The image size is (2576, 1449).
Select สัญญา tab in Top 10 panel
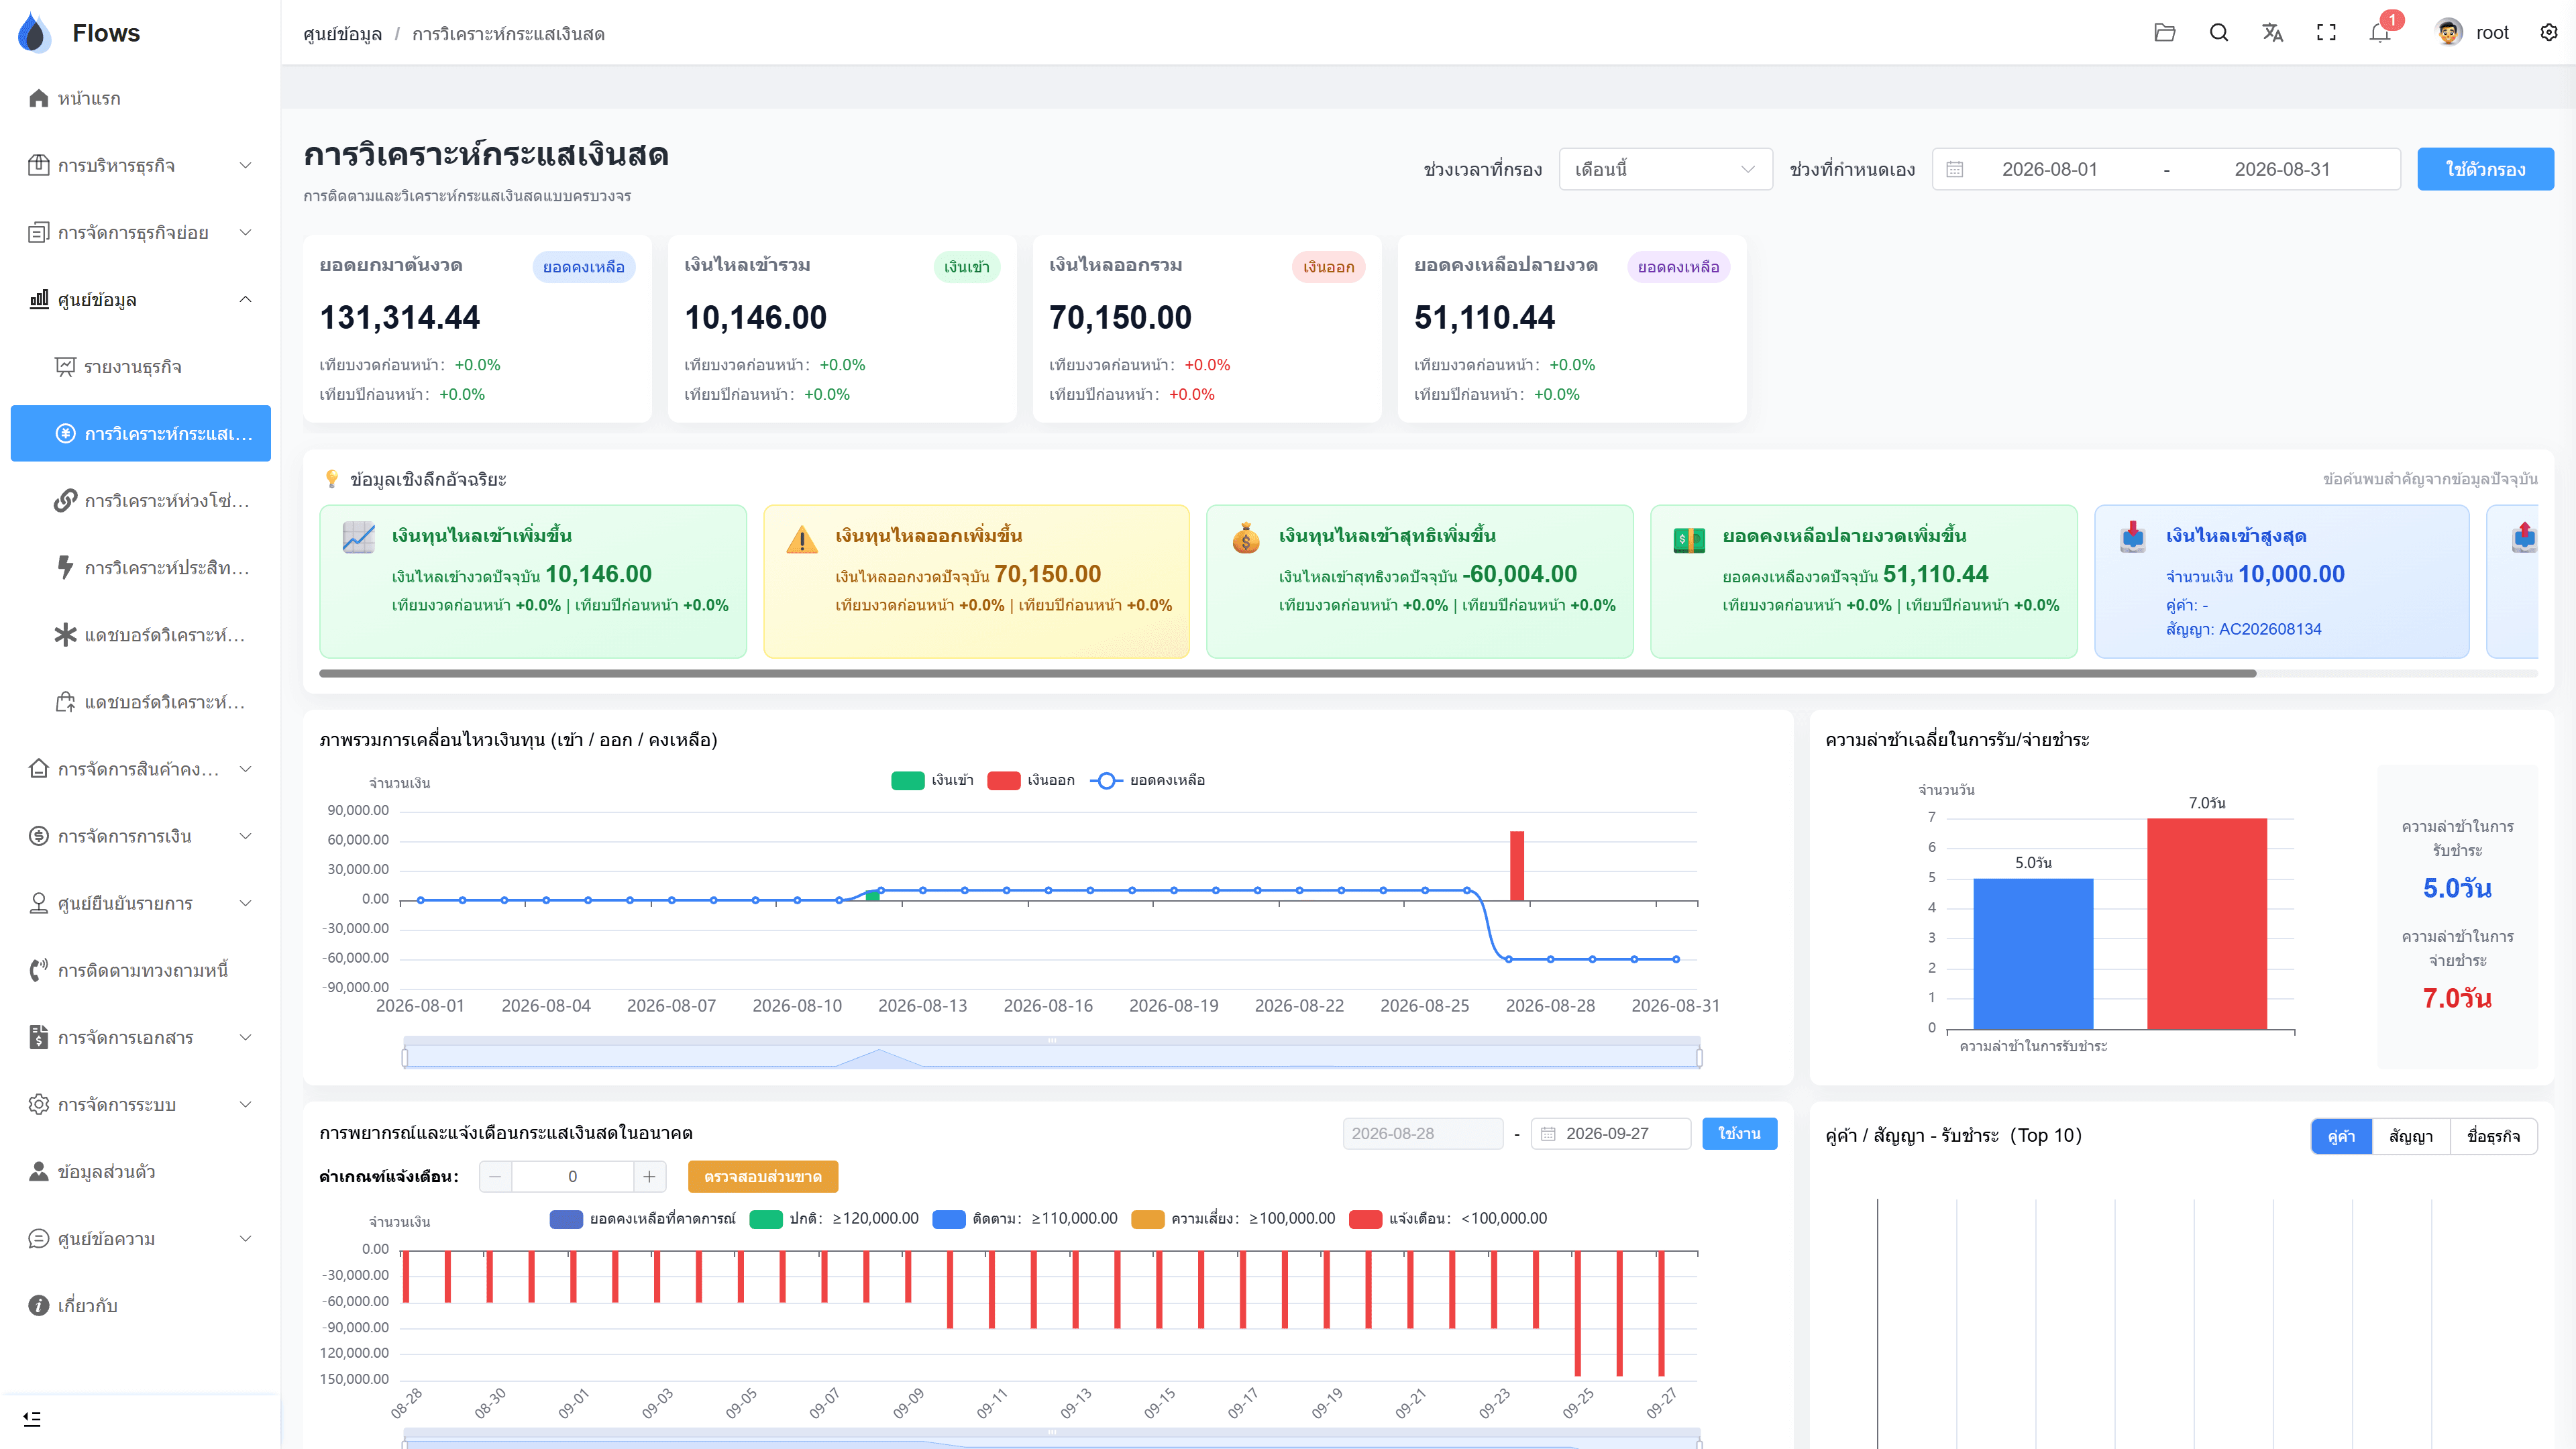tap(2410, 1136)
